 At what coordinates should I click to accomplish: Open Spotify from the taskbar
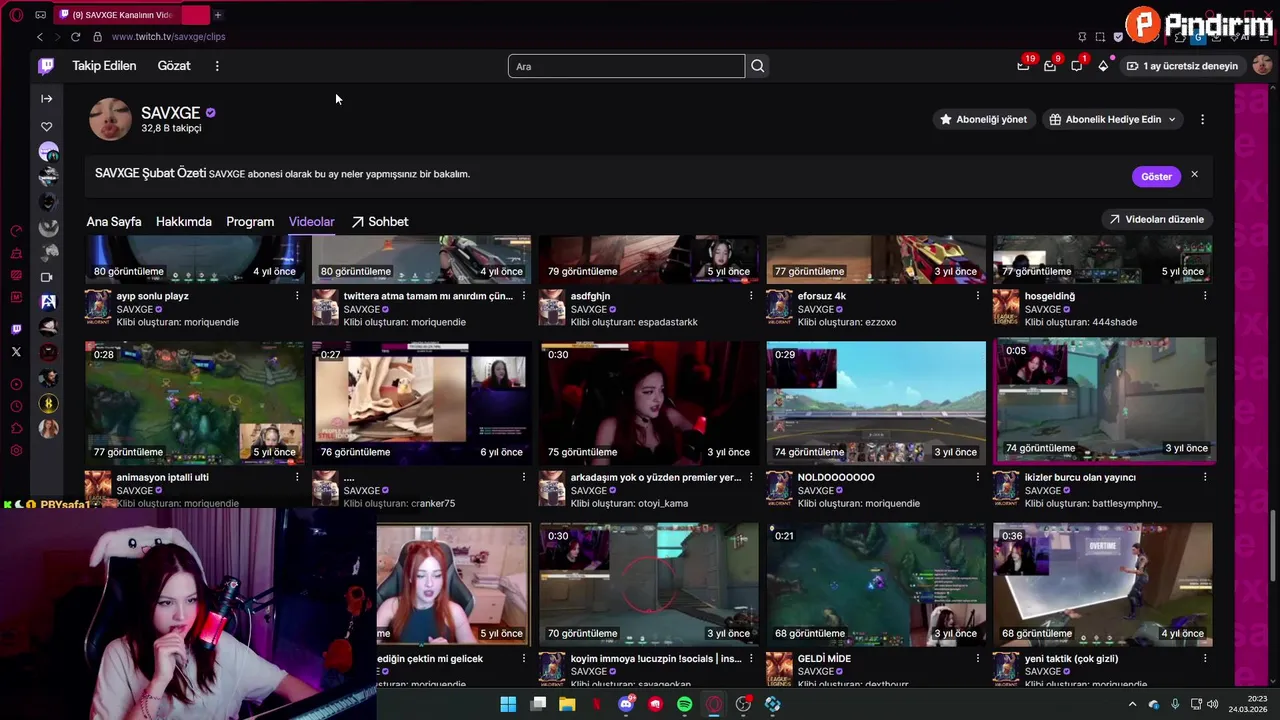(684, 704)
